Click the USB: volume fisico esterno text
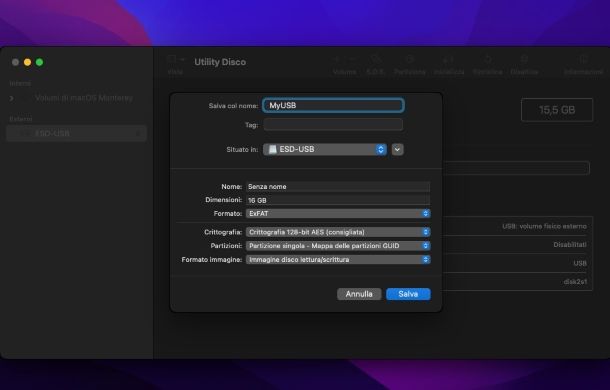The width and height of the screenshot is (610, 390). pyautogui.click(x=544, y=226)
